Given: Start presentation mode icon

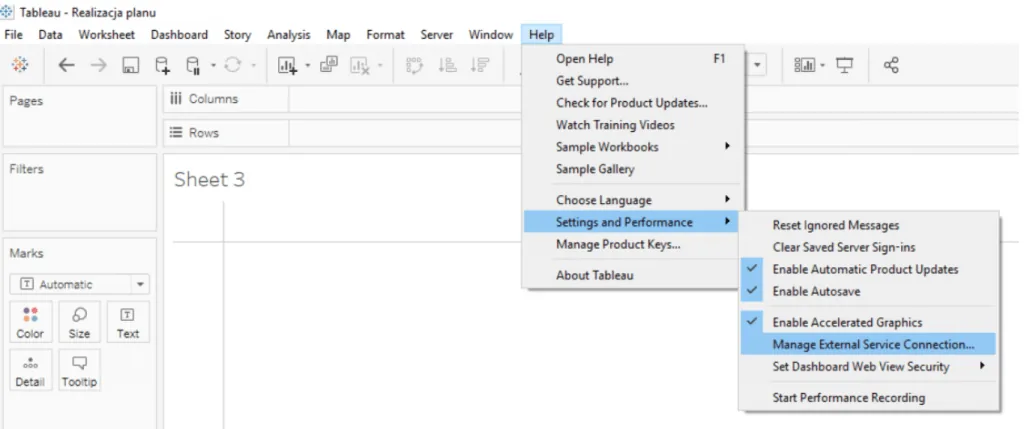Looking at the screenshot, I should point(845,65).
